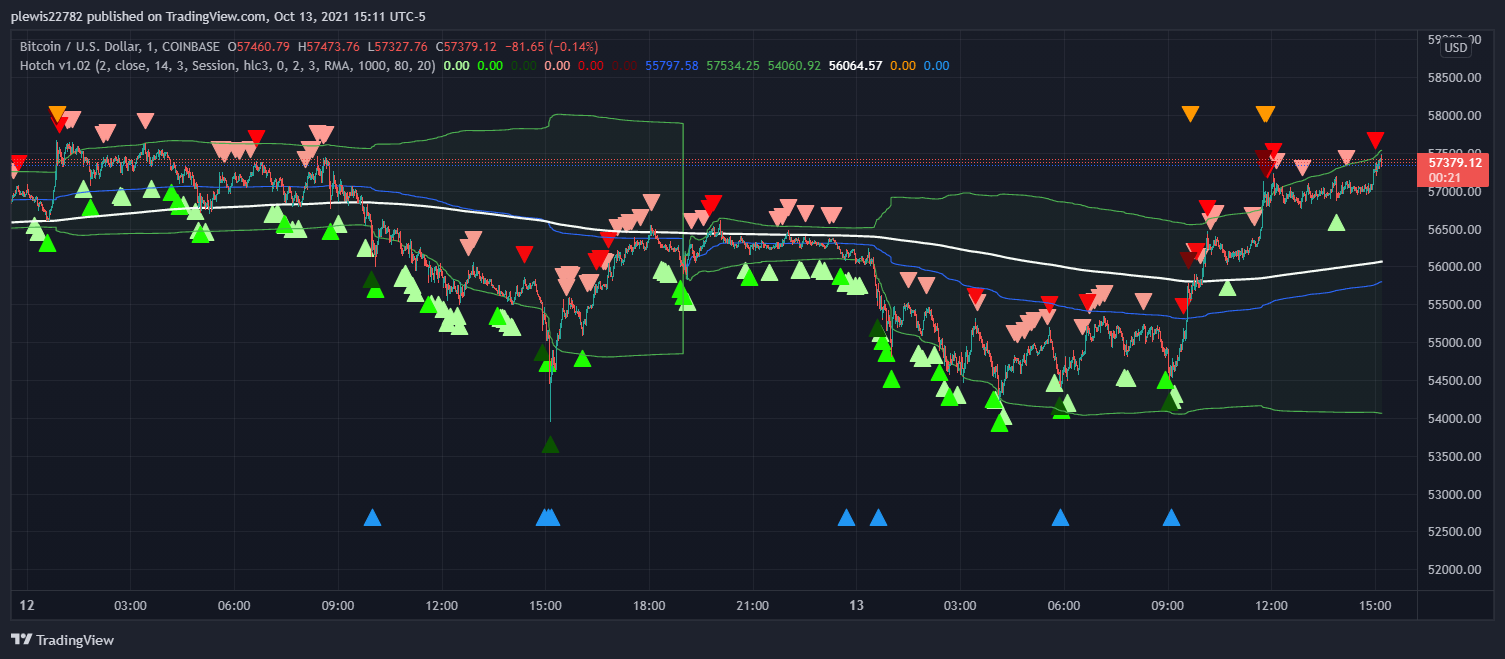Click the high value H57473.76

tap(329, 46)
